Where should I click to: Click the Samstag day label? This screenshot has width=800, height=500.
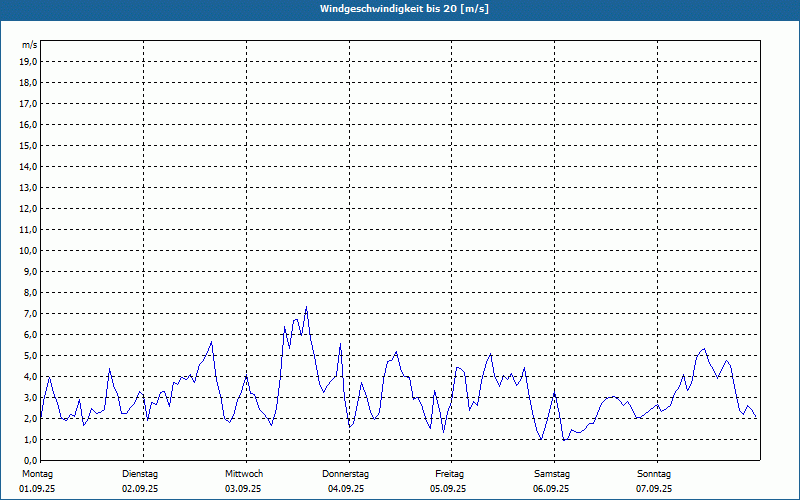tap(552, 473)
